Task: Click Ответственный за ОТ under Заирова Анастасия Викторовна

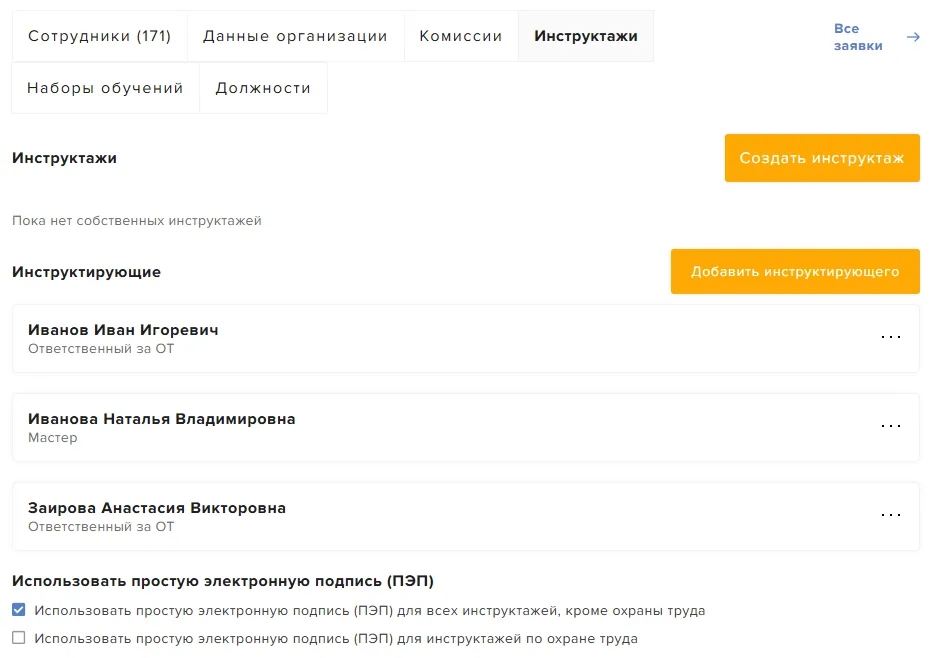Action: pyautogui.click(x=101, y=527)
